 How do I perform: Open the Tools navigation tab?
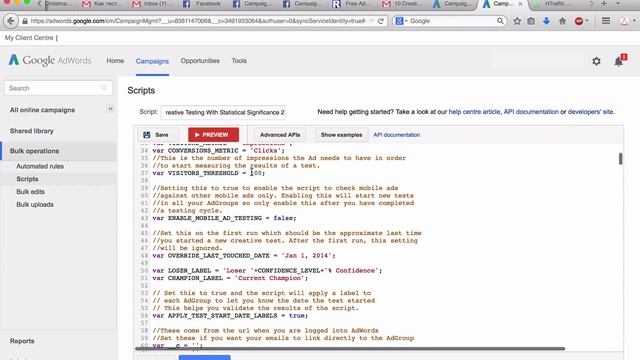point(239,61)
